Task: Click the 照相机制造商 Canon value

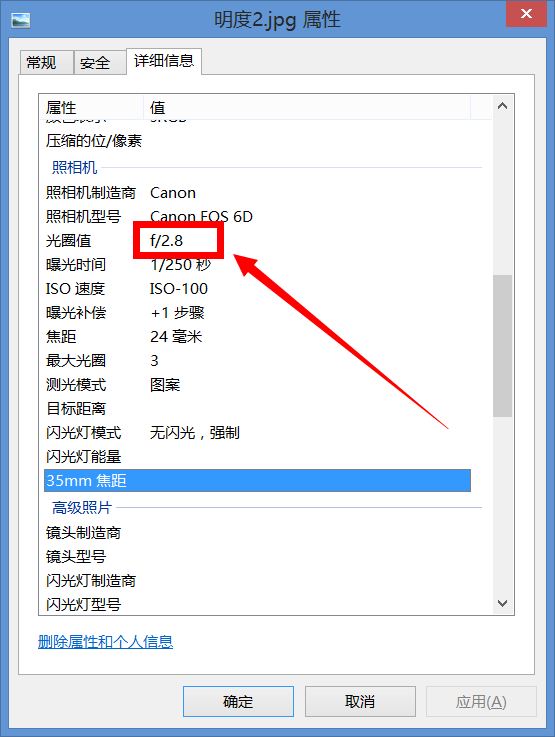Action: (172, 193)
